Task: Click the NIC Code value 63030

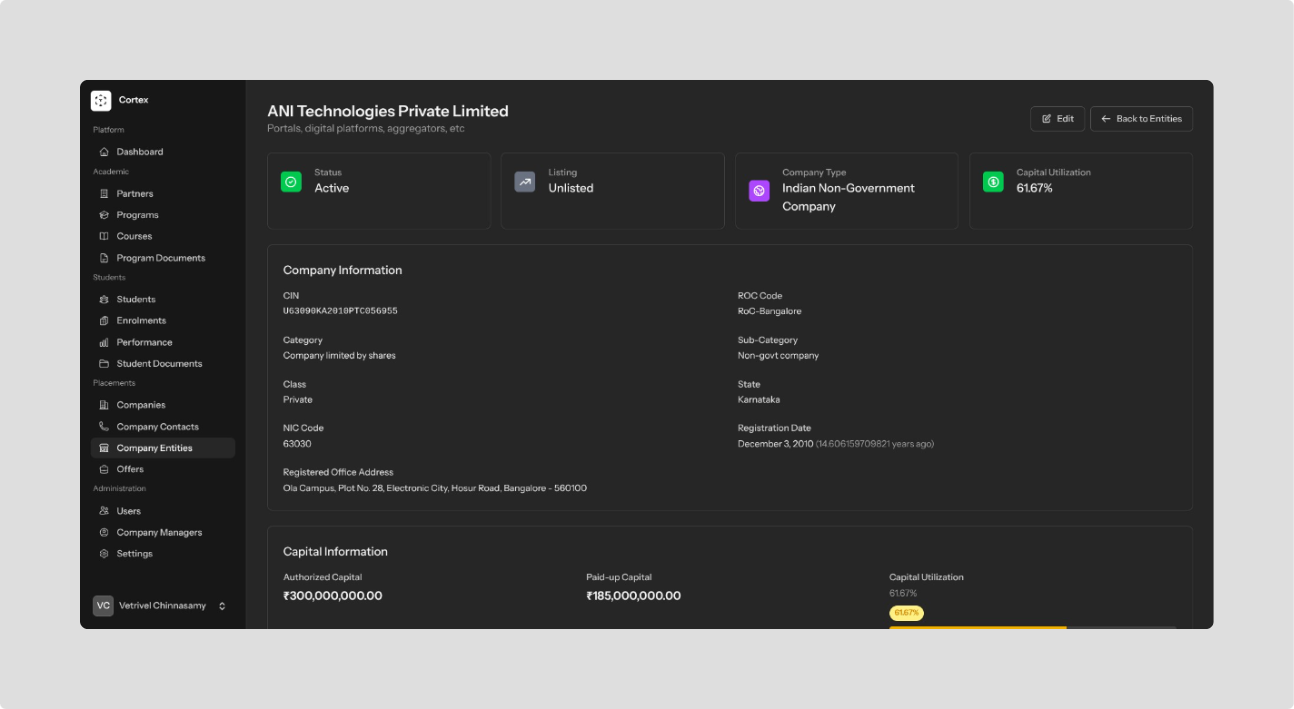Action: pyautogui.click(x=297, y=443)
